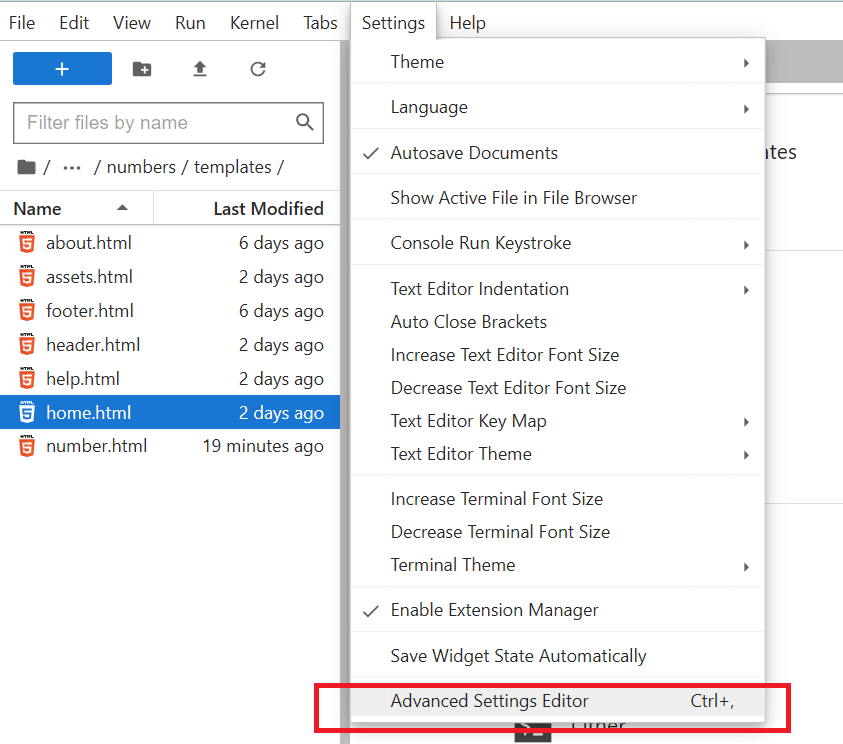Click the search magnifier in filter box
The width and height of the screenshot is (843, 744).
304,123
